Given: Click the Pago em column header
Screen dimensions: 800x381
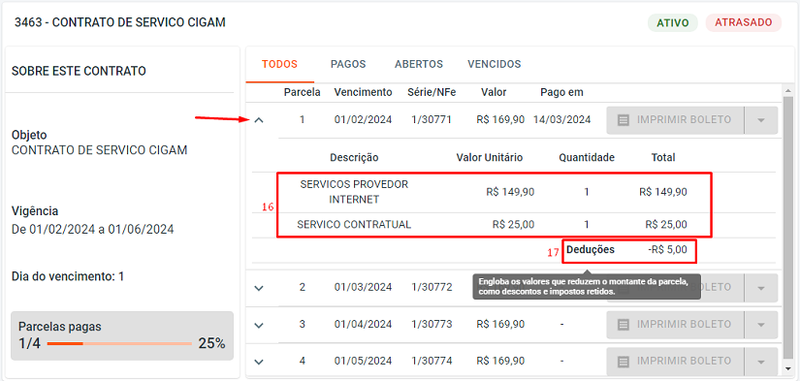Looking at the screenshot, I should (562, 92).
